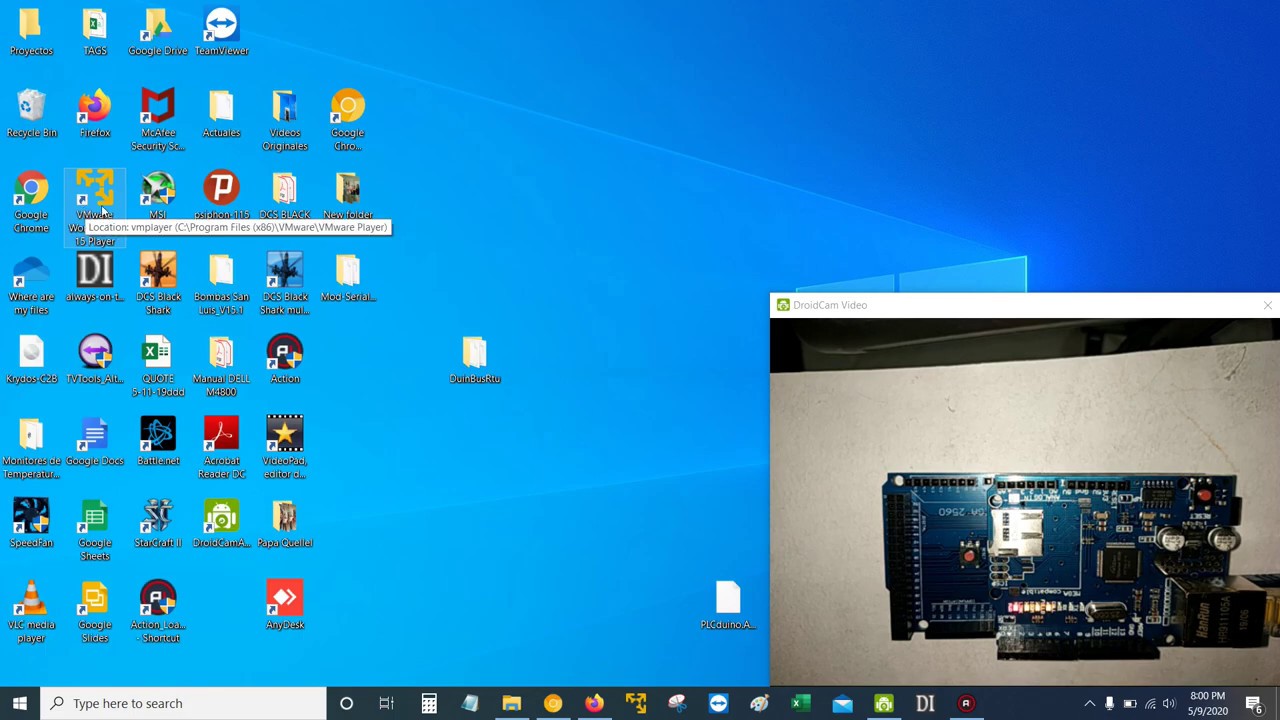Select the DCS BLACK archive icon
The height and width of the screenshot is (720, 1280).
tap(285, 196)
